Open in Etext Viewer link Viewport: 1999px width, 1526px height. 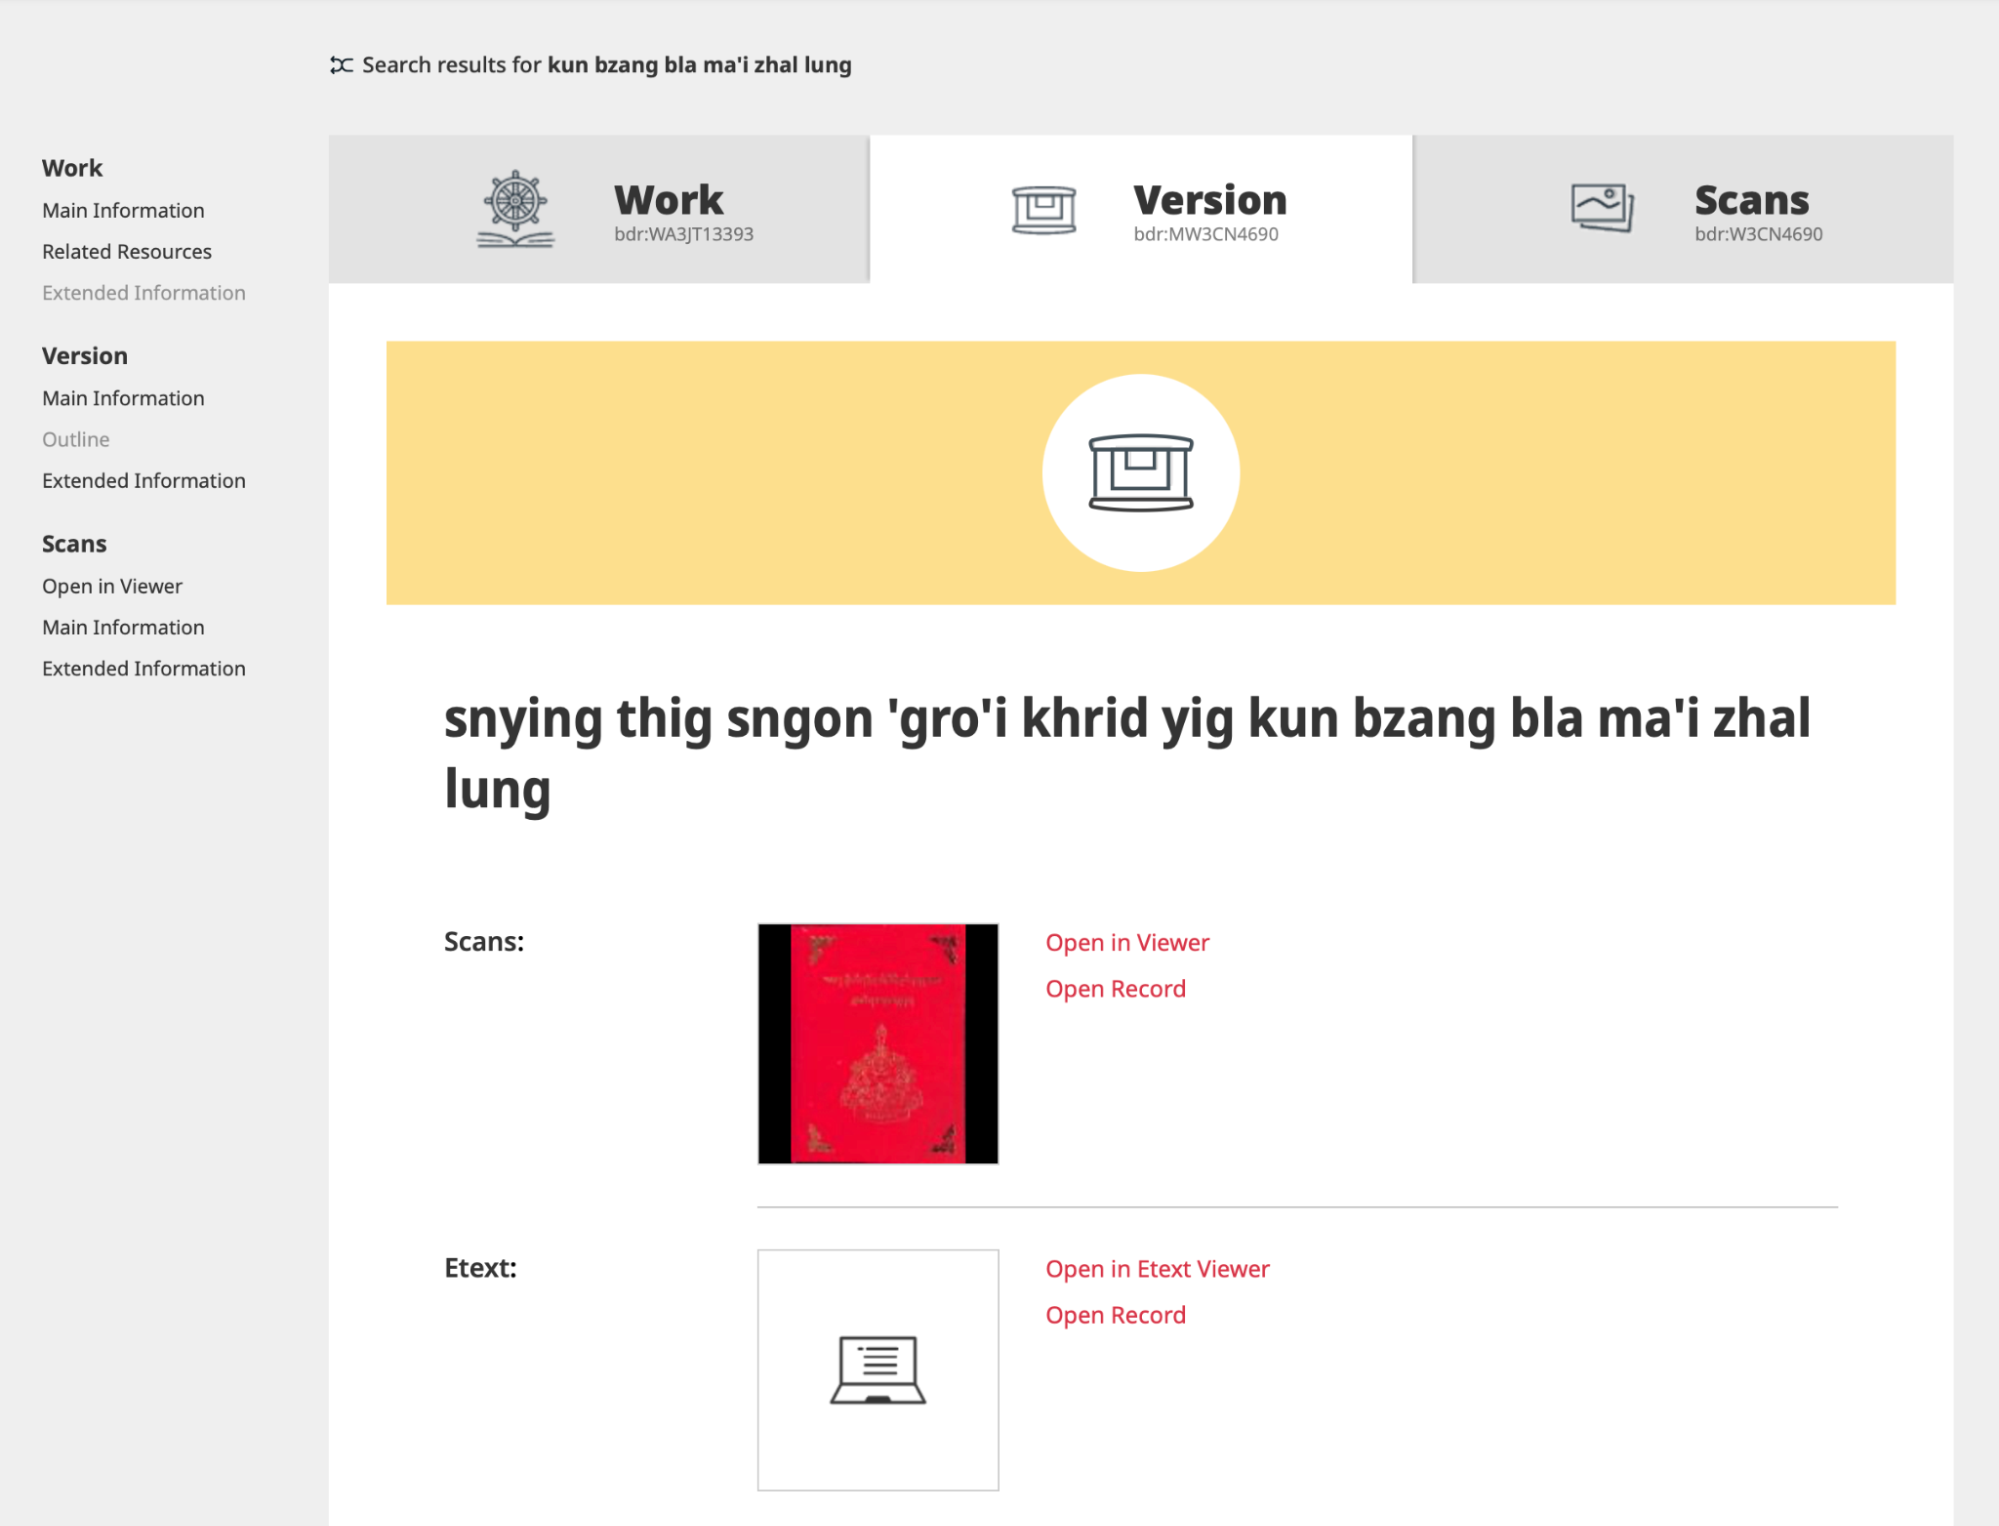[1159, 1266]
